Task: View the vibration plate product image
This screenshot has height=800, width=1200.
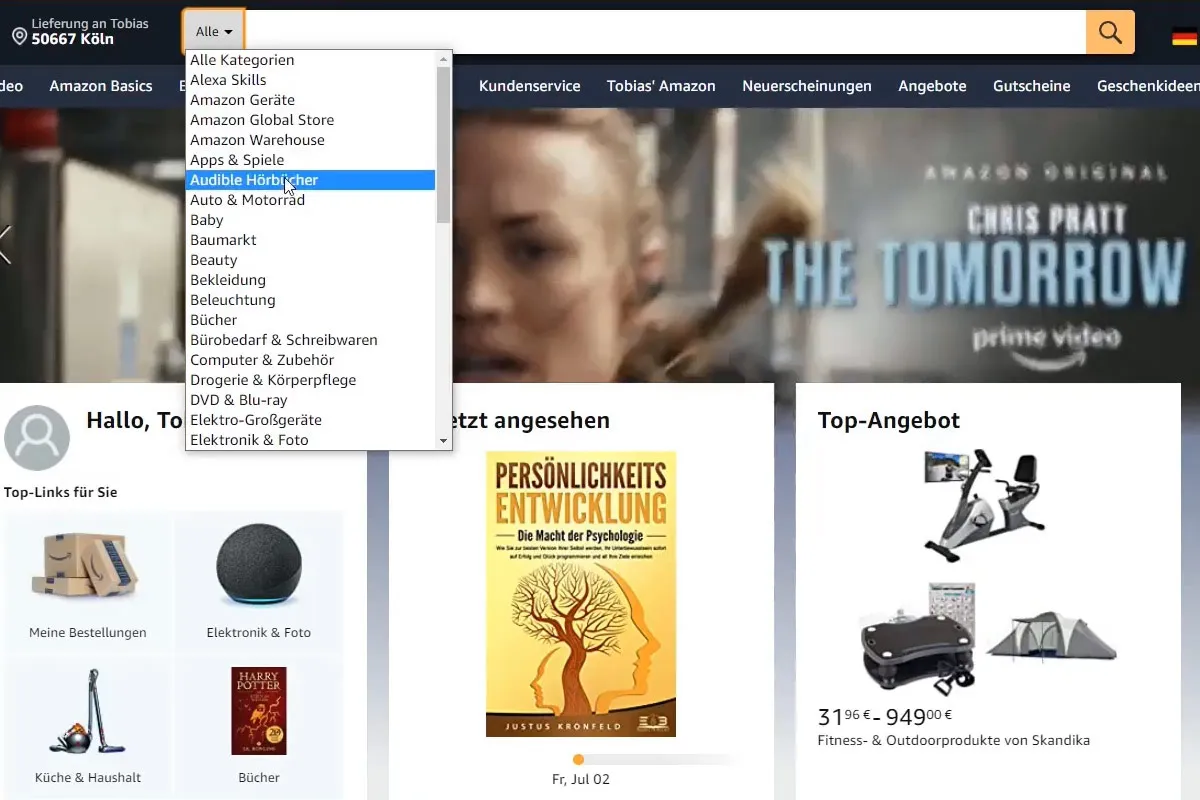Action: (917, 638)
